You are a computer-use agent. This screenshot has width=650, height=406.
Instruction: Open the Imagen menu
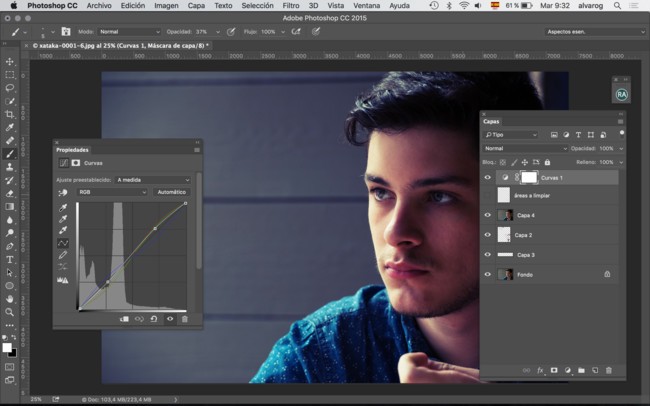tap(166, 6)
